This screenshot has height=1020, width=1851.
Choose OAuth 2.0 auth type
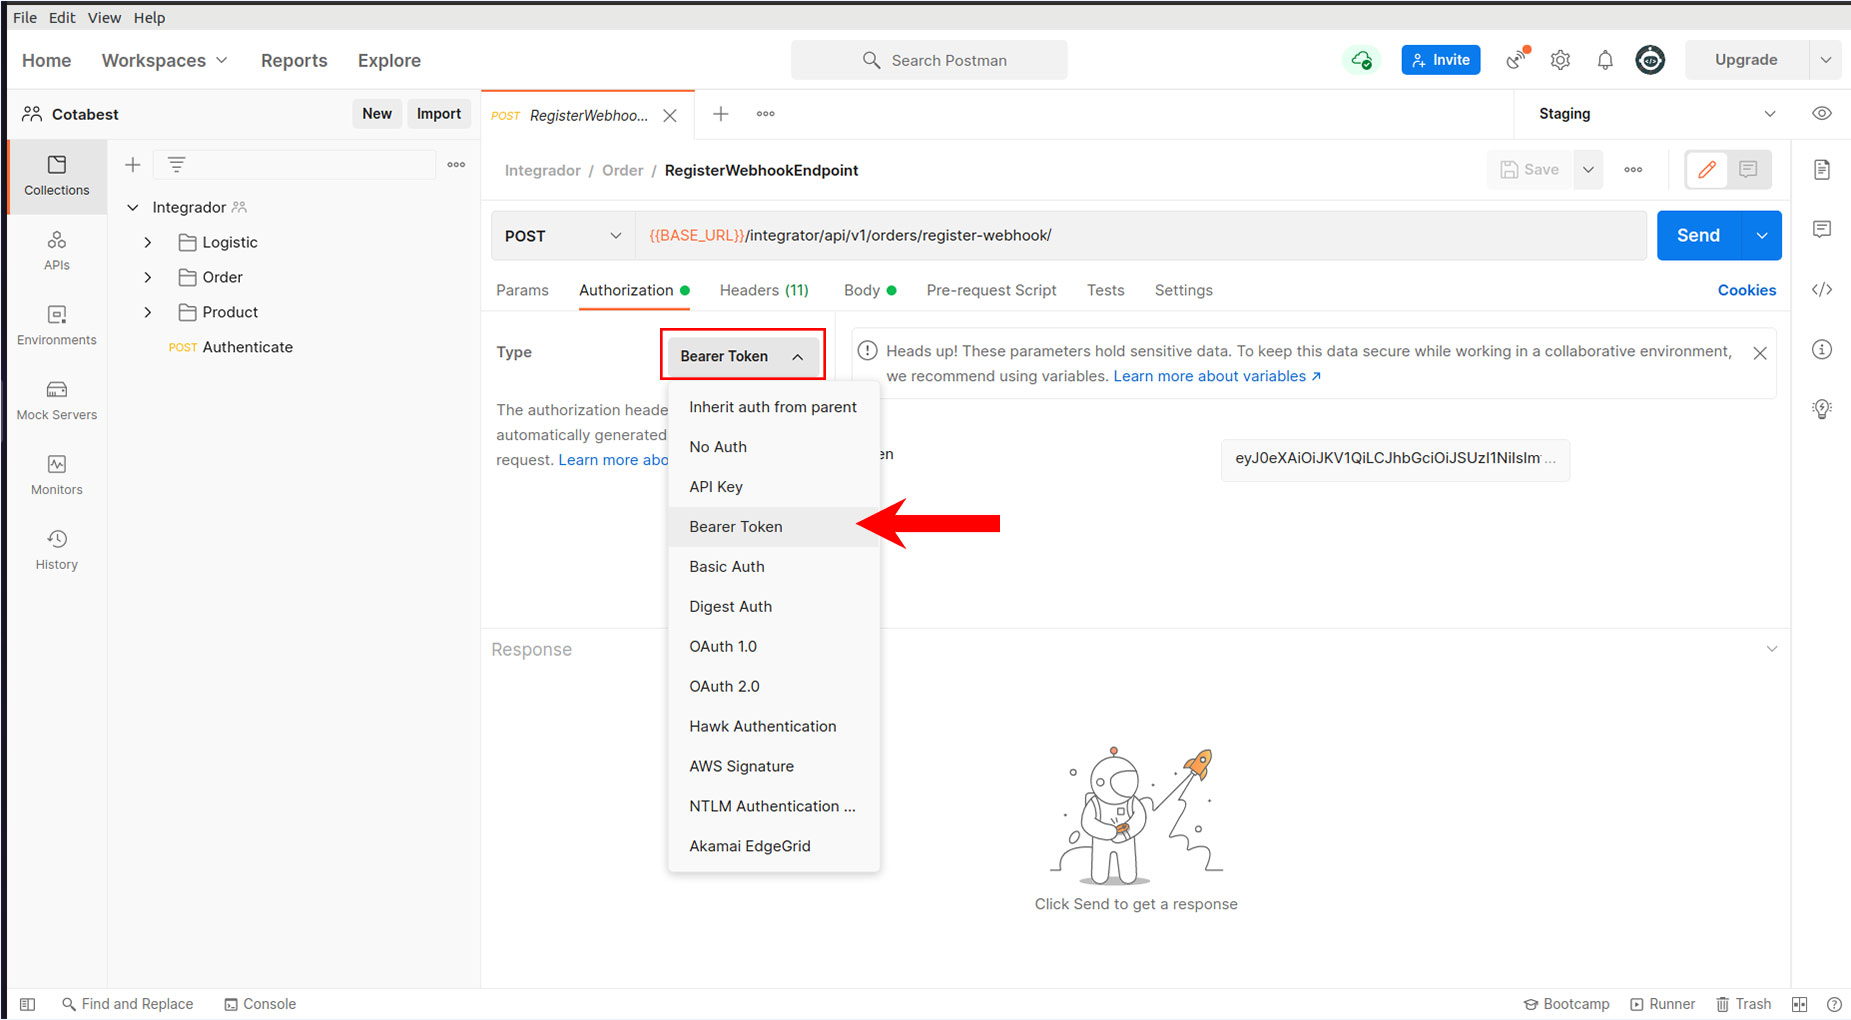click(774, 687)
